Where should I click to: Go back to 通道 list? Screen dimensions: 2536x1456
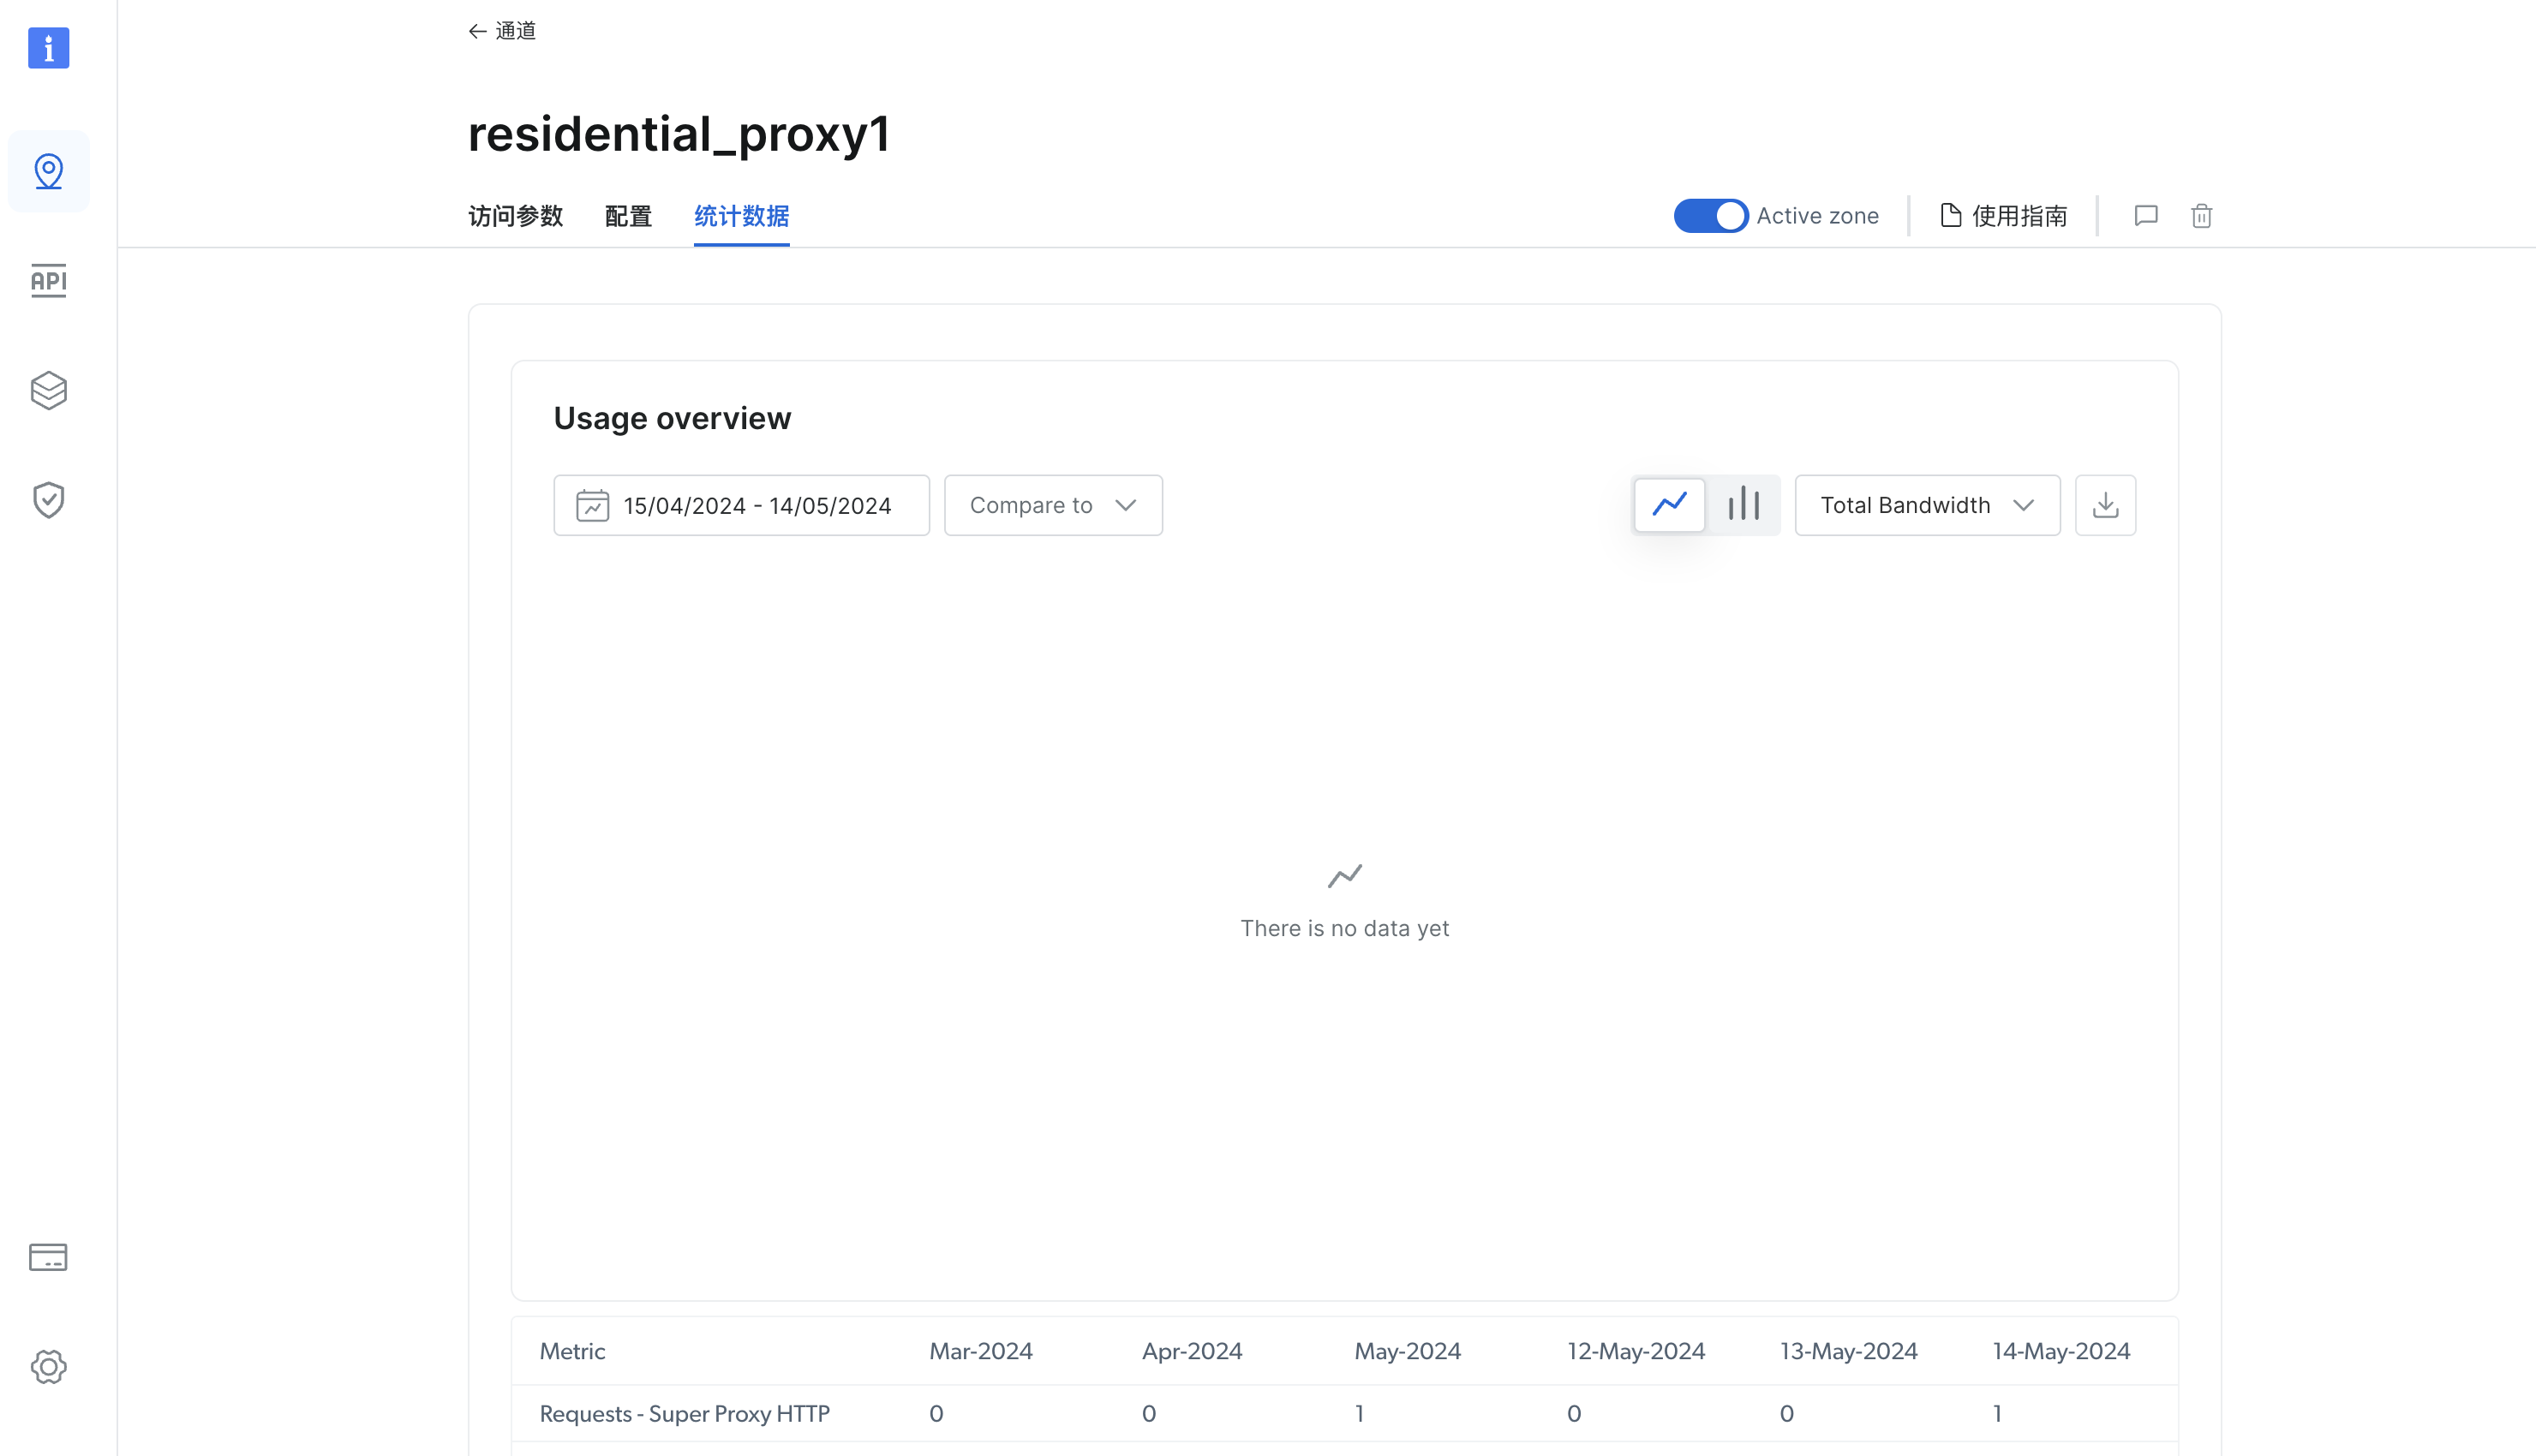[502, 31]
